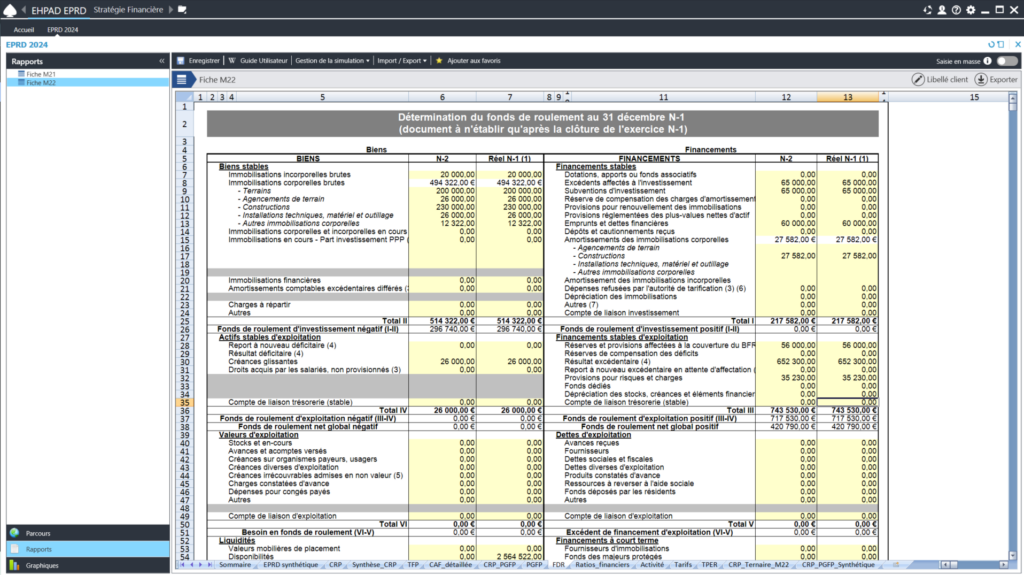The image size is (1024, 575).
Task: Select column header 6
Action: (442, 97)
